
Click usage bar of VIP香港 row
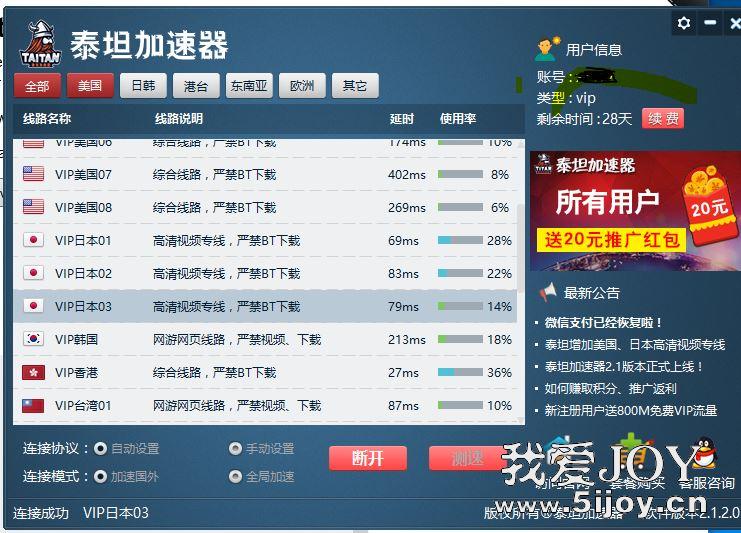(460, 372)
